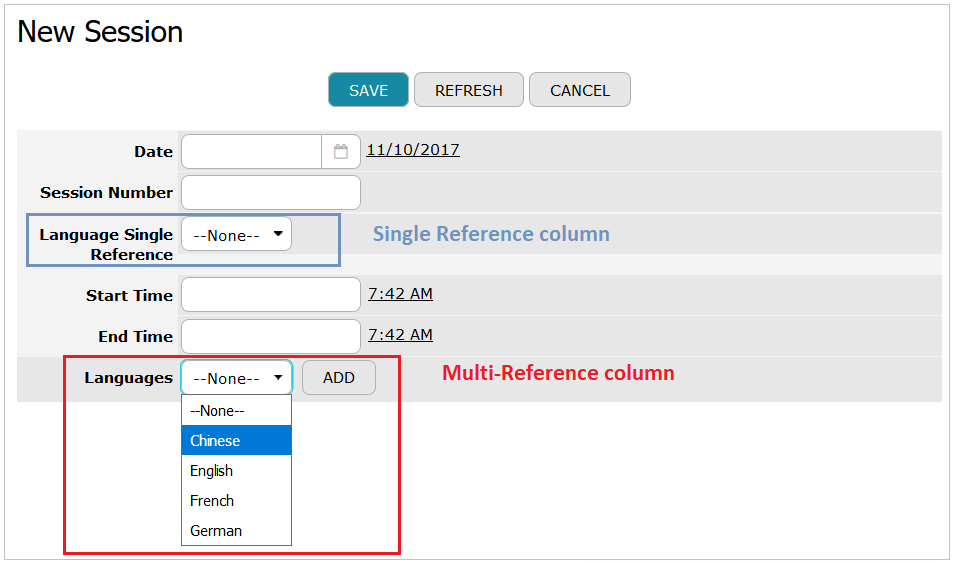The width and height of the screenshot is (953, 563).
Task: Click the 7:42 AM link next to Start Time
Action: (401, 294)
